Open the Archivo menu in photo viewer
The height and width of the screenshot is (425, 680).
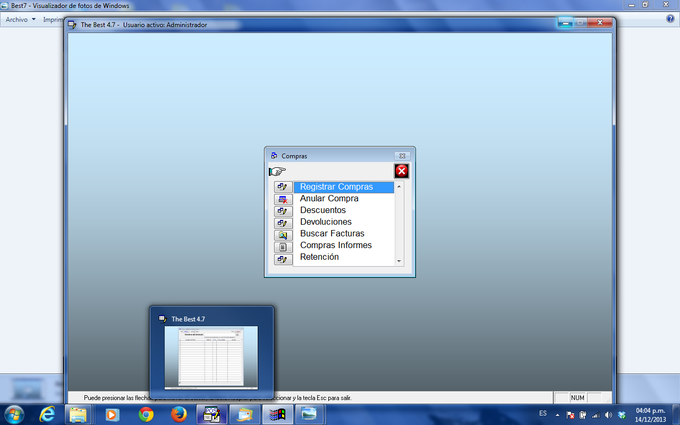[x=20, y=20]
